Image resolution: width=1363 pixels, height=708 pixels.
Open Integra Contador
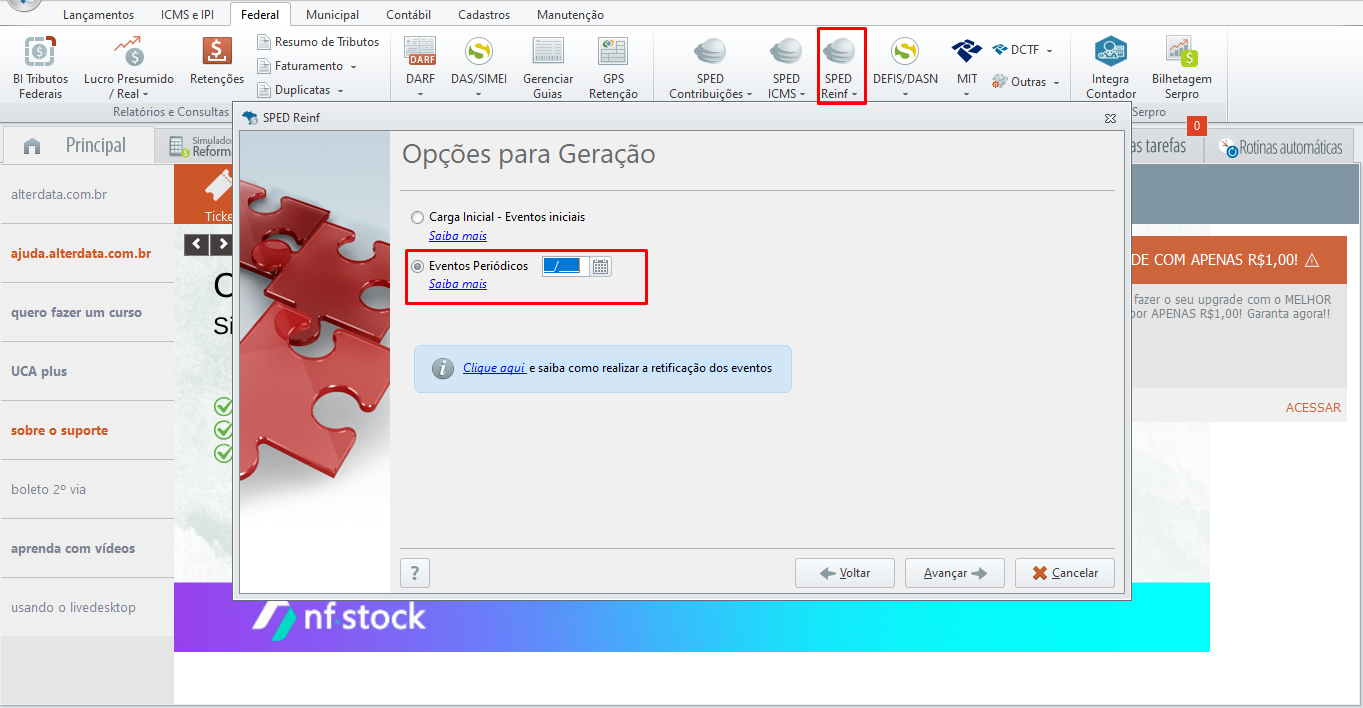coord(1111,67)
